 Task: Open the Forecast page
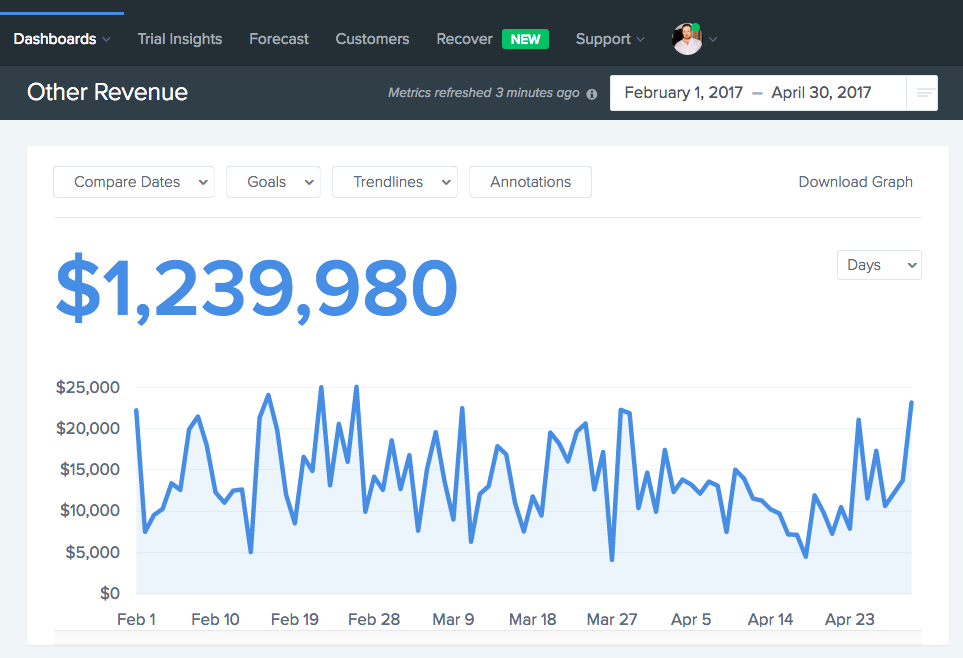[279, 39]
